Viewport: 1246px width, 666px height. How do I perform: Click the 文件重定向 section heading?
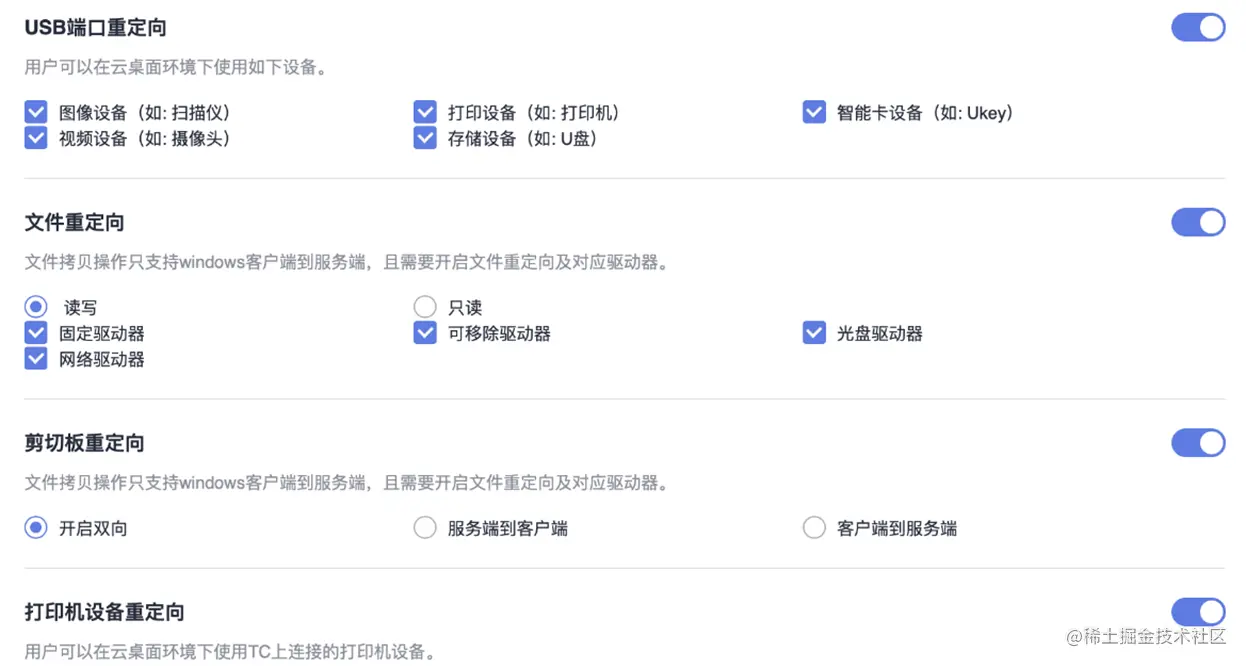point(73,222)
